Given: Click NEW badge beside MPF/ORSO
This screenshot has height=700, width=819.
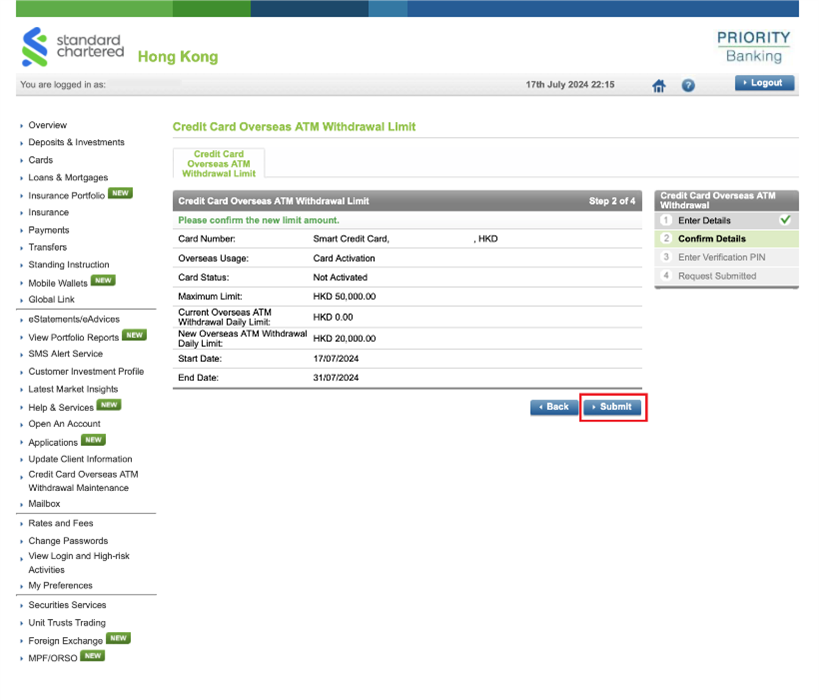Looking at the screenshot, I should (x=92, y=656).
